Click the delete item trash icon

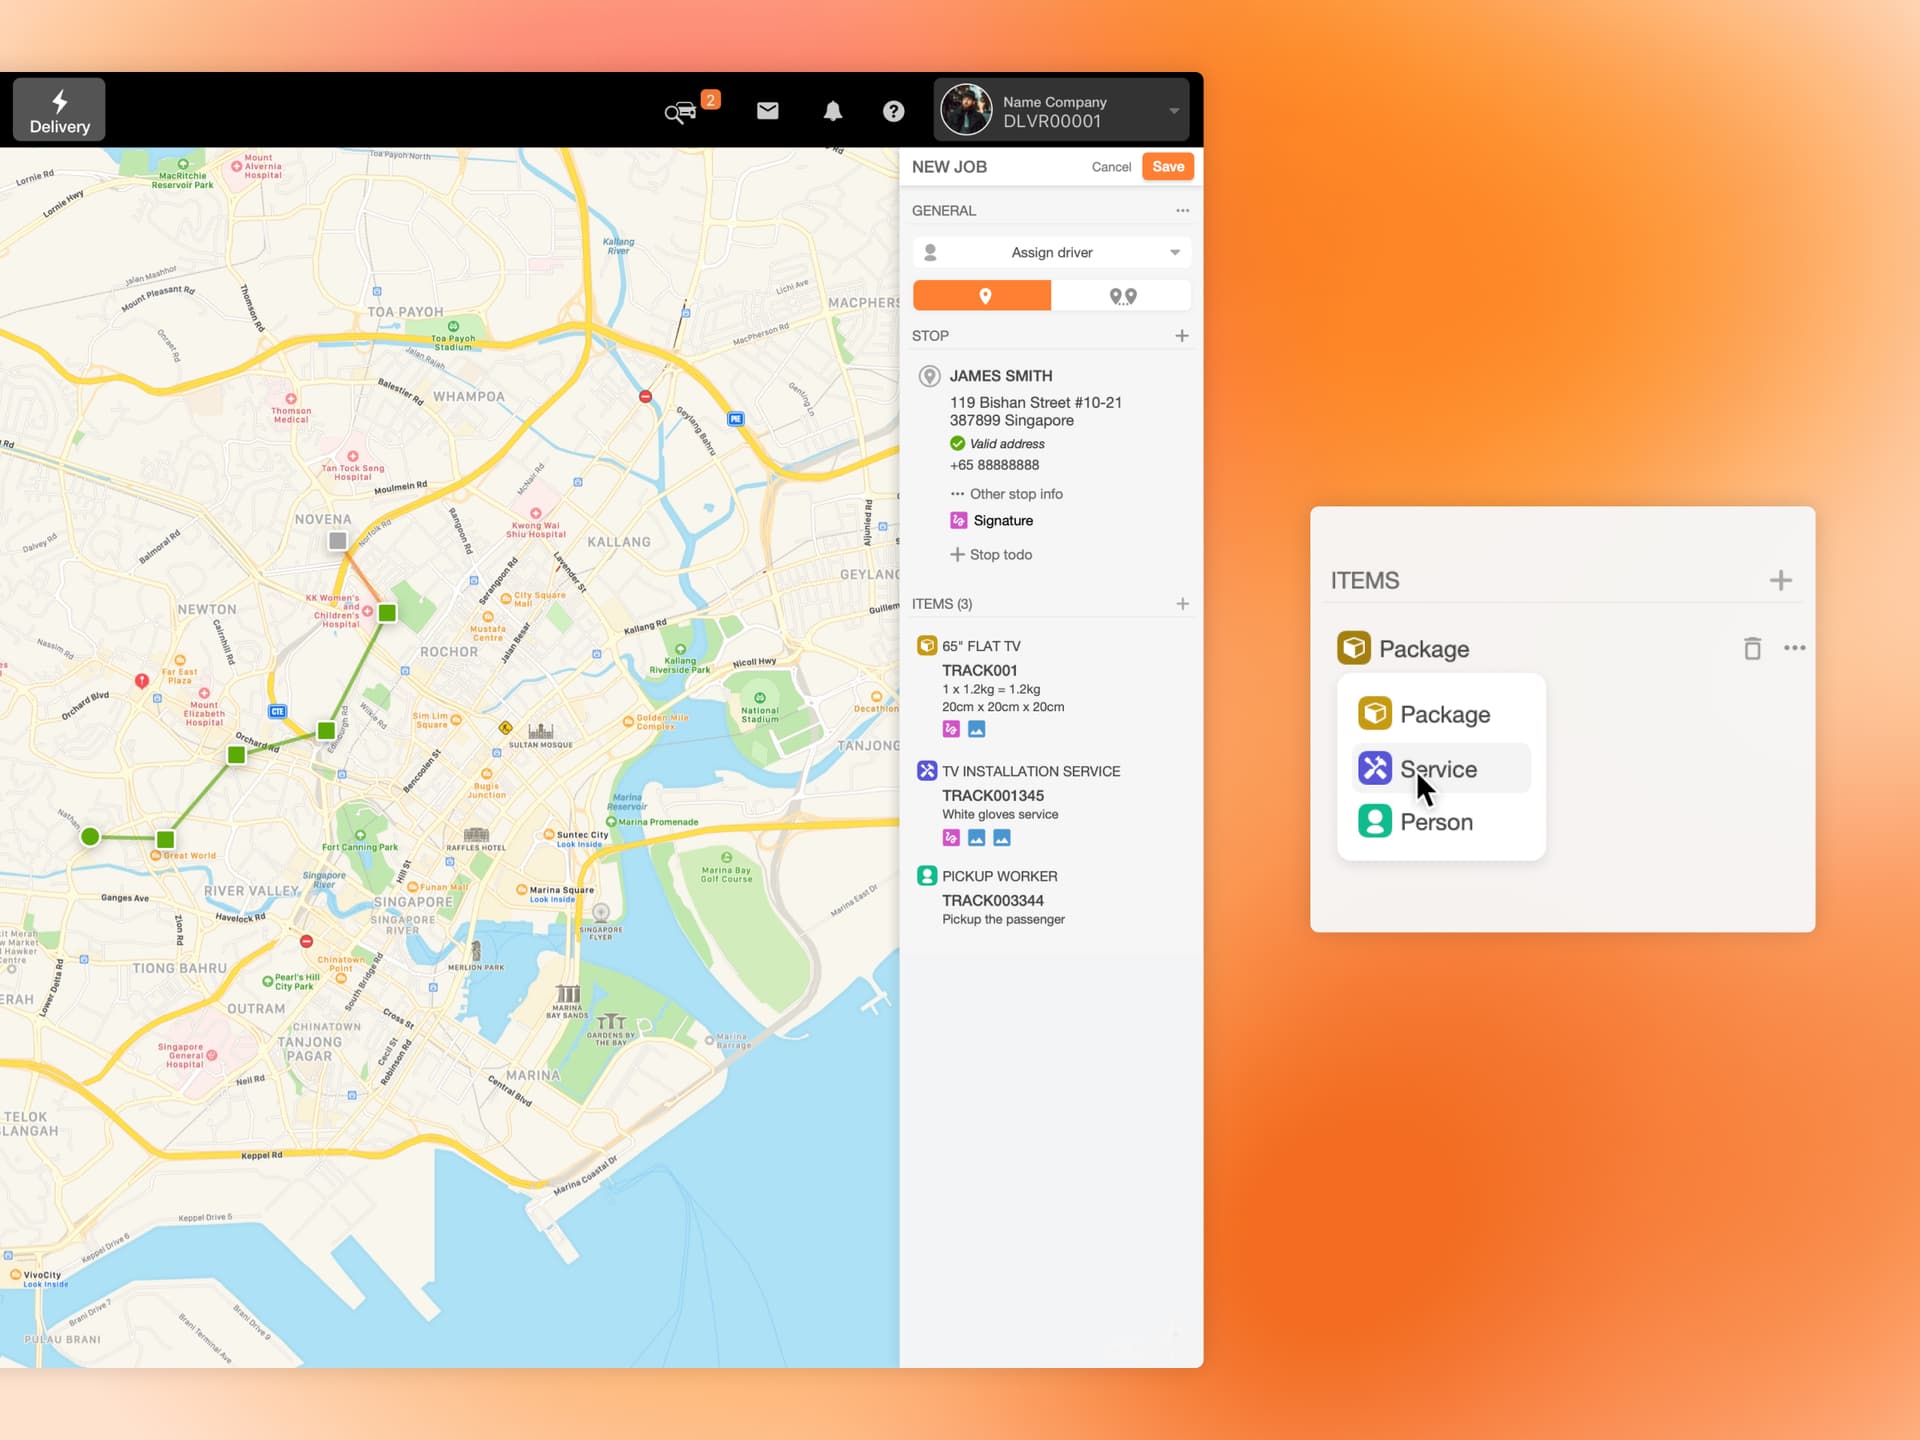coord(1751,647)
